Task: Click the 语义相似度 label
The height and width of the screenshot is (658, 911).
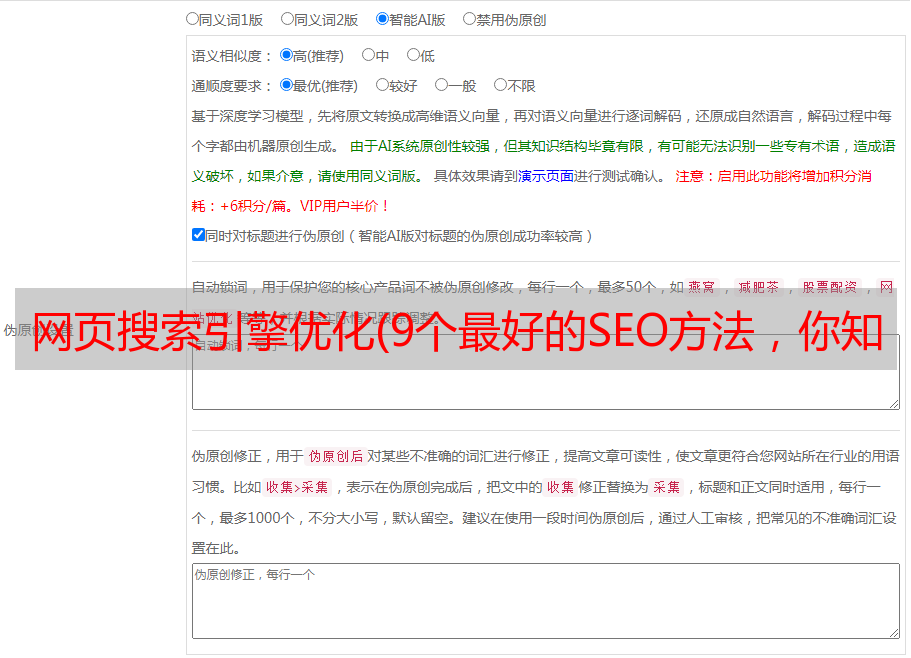Action: 231,56
